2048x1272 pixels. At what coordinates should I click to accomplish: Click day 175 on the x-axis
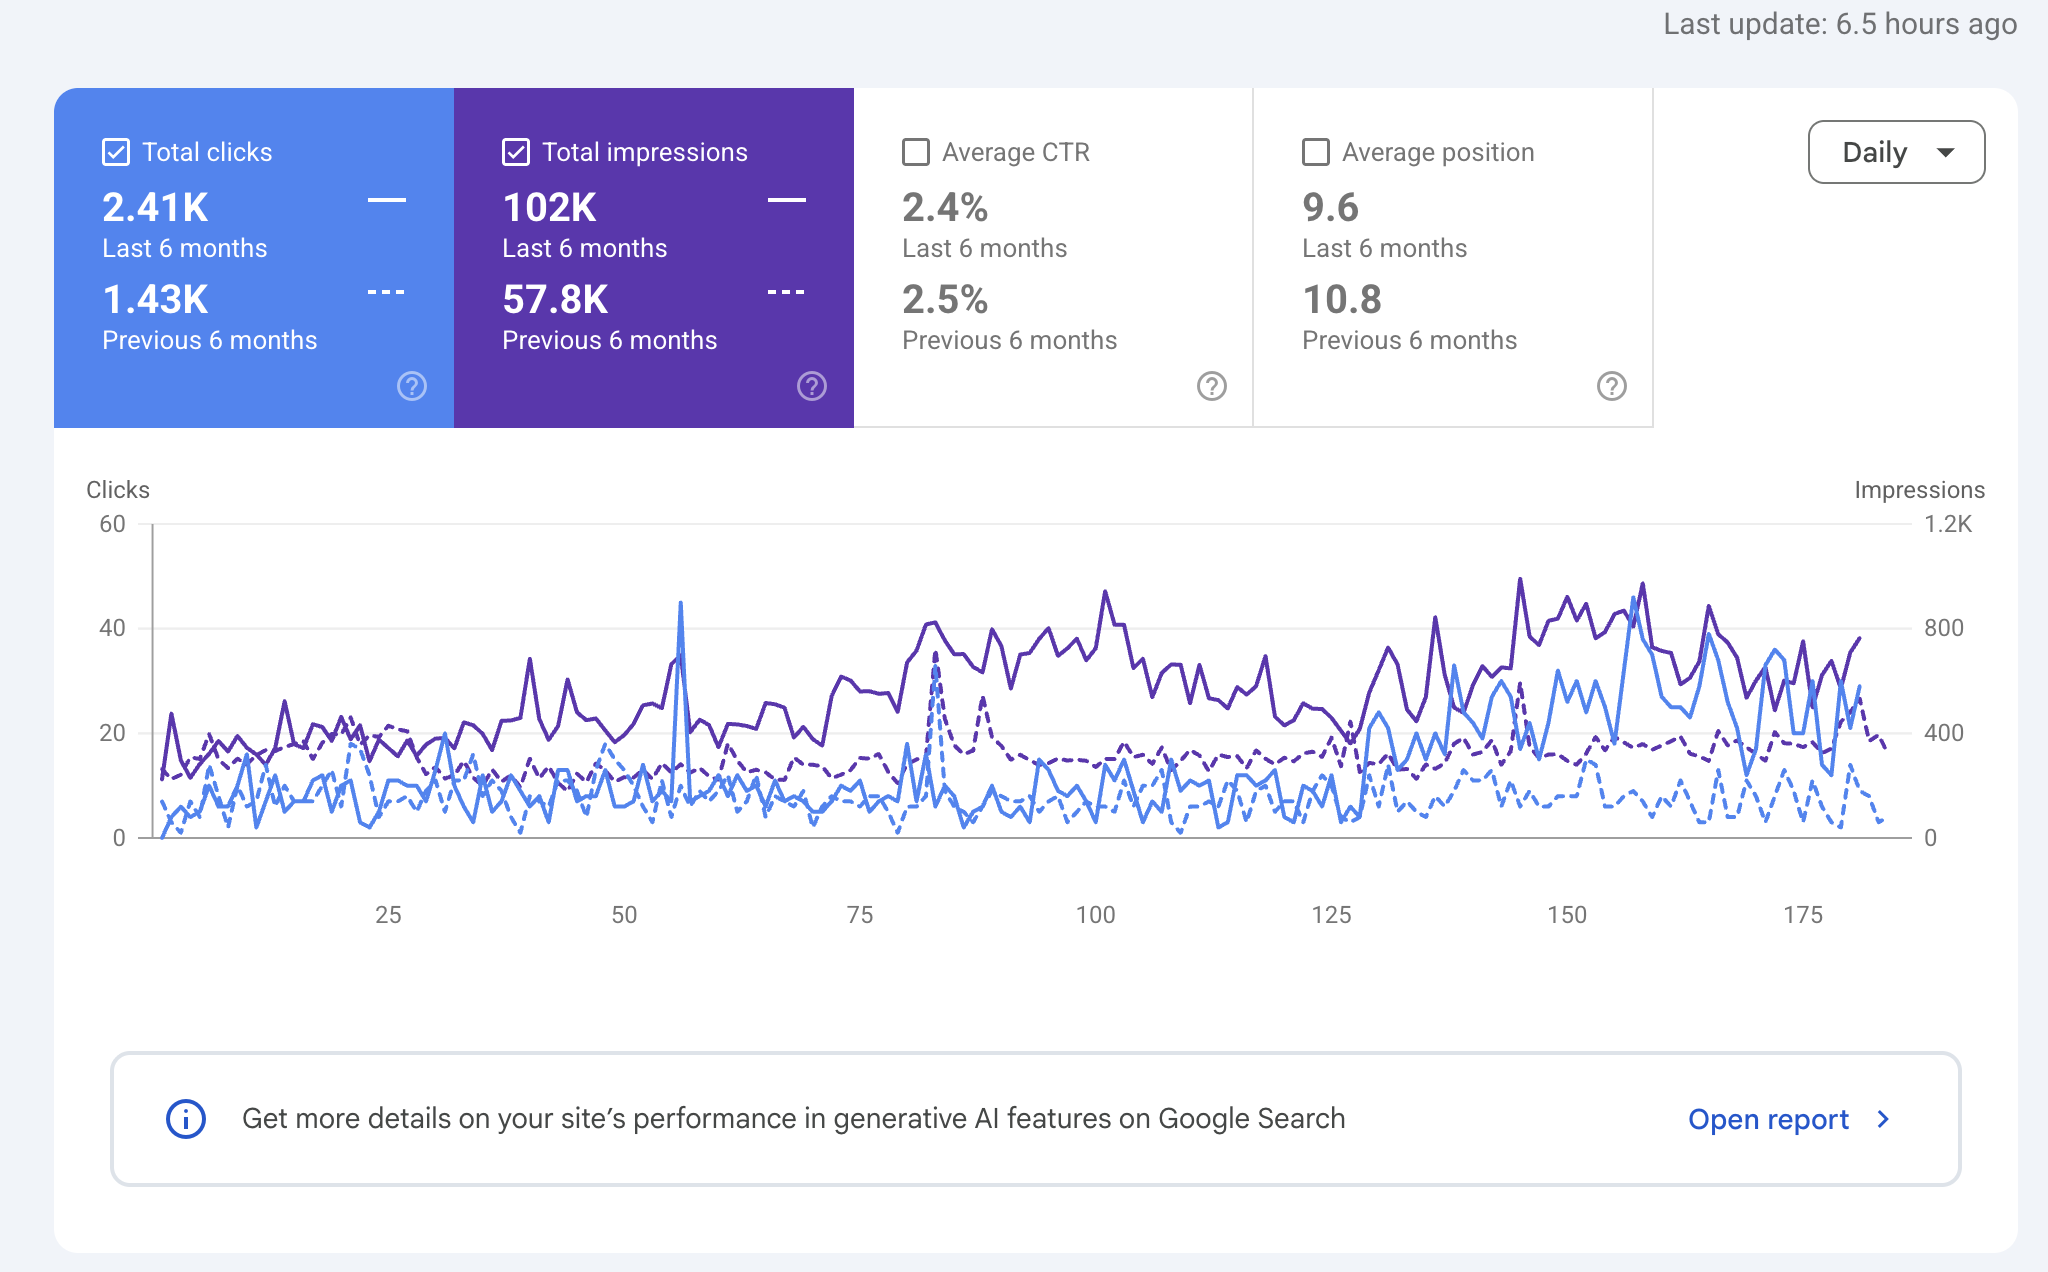(1803, 915)
